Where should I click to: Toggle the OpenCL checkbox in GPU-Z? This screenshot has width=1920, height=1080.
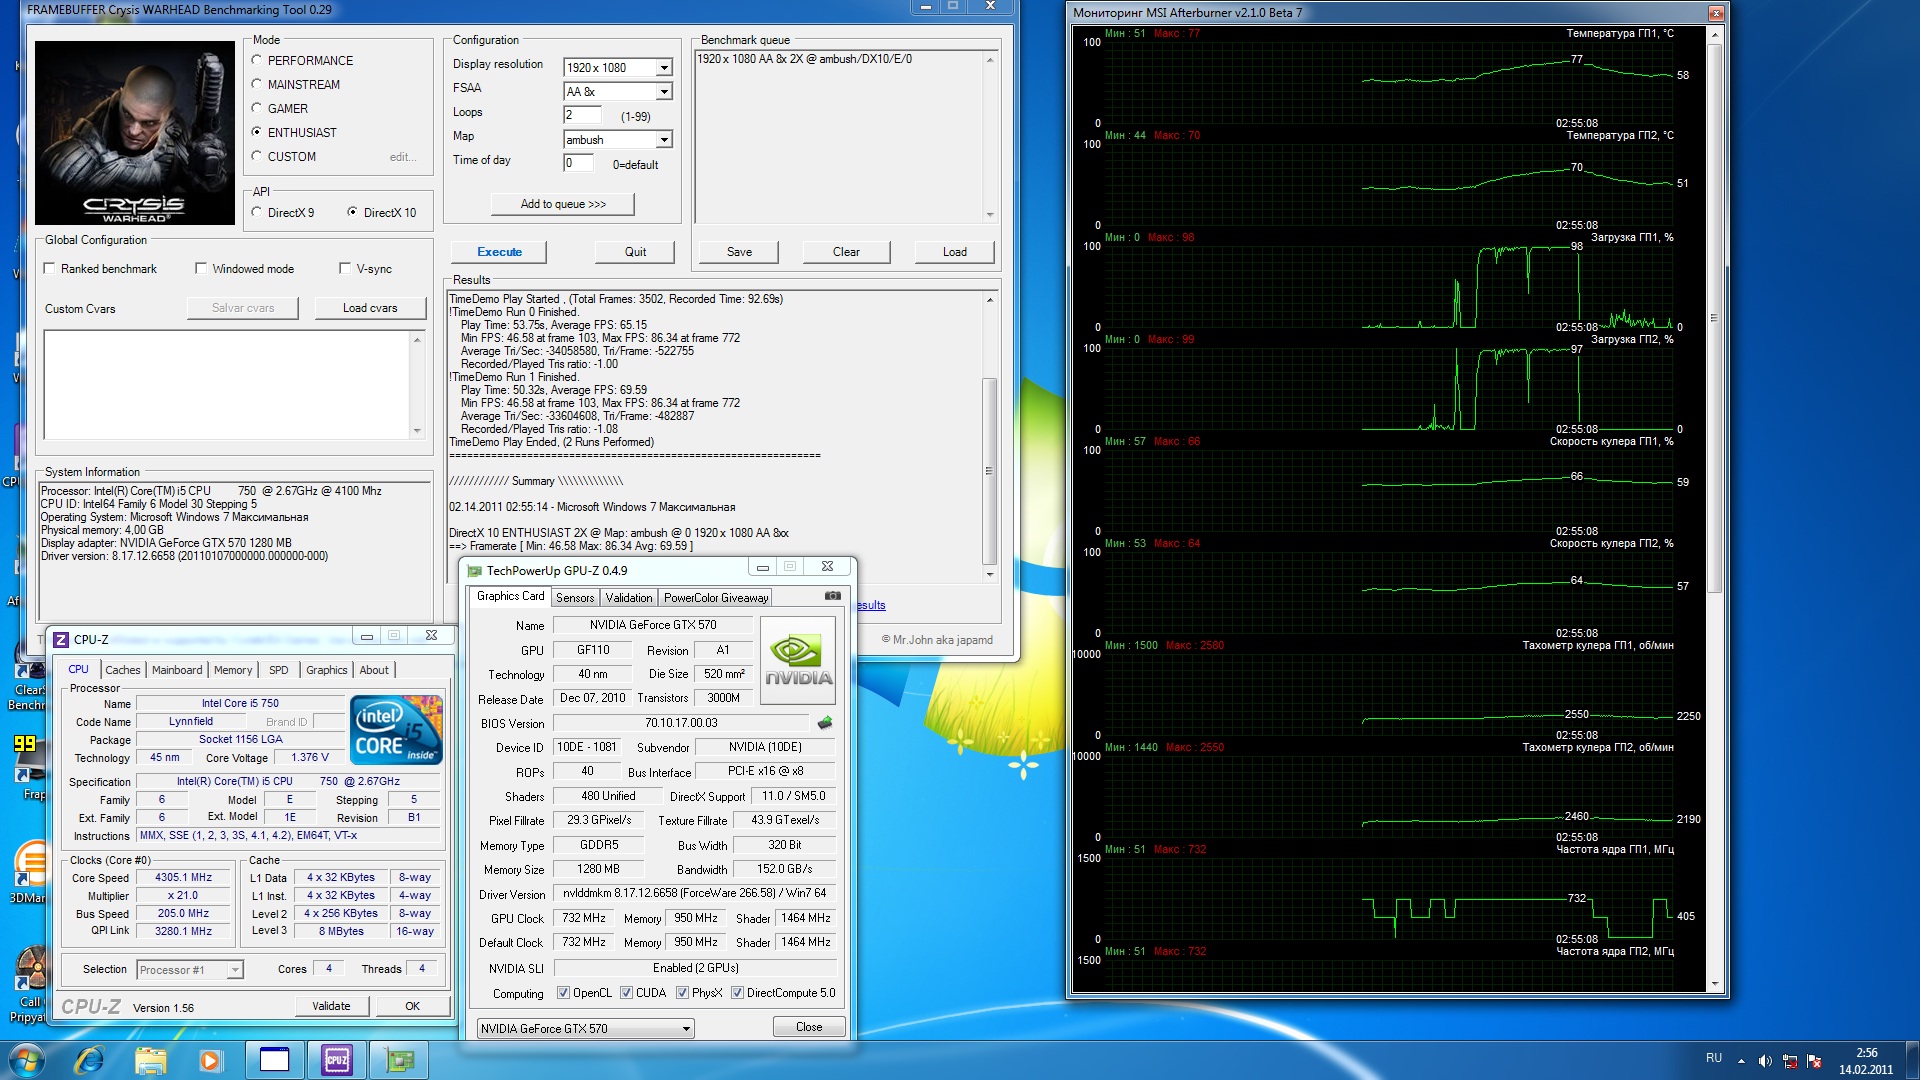pos(563,993)
